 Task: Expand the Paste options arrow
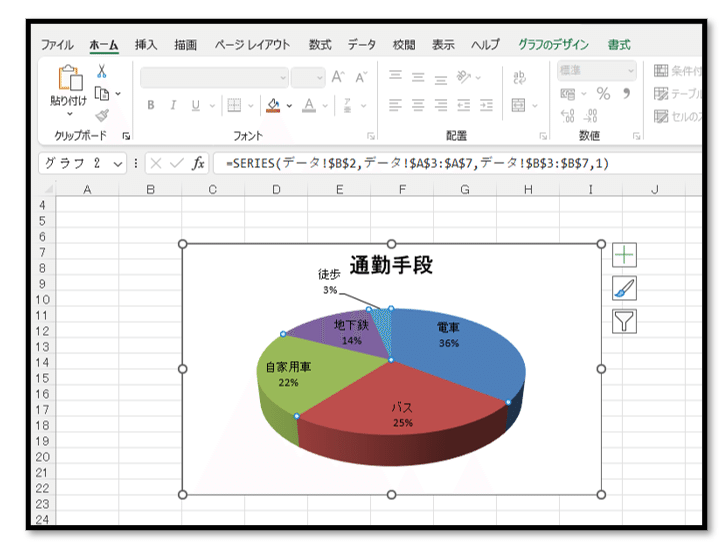(x=70, y=113)
